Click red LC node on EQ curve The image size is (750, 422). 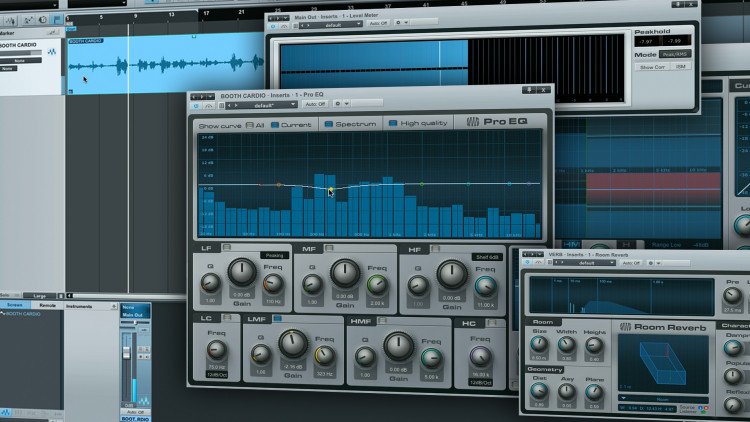260,184
